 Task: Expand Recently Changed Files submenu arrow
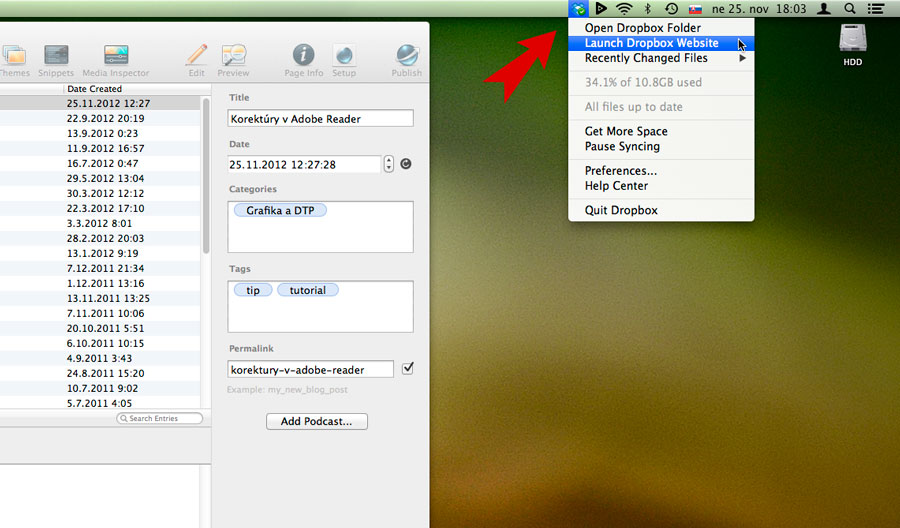(742, 58)
